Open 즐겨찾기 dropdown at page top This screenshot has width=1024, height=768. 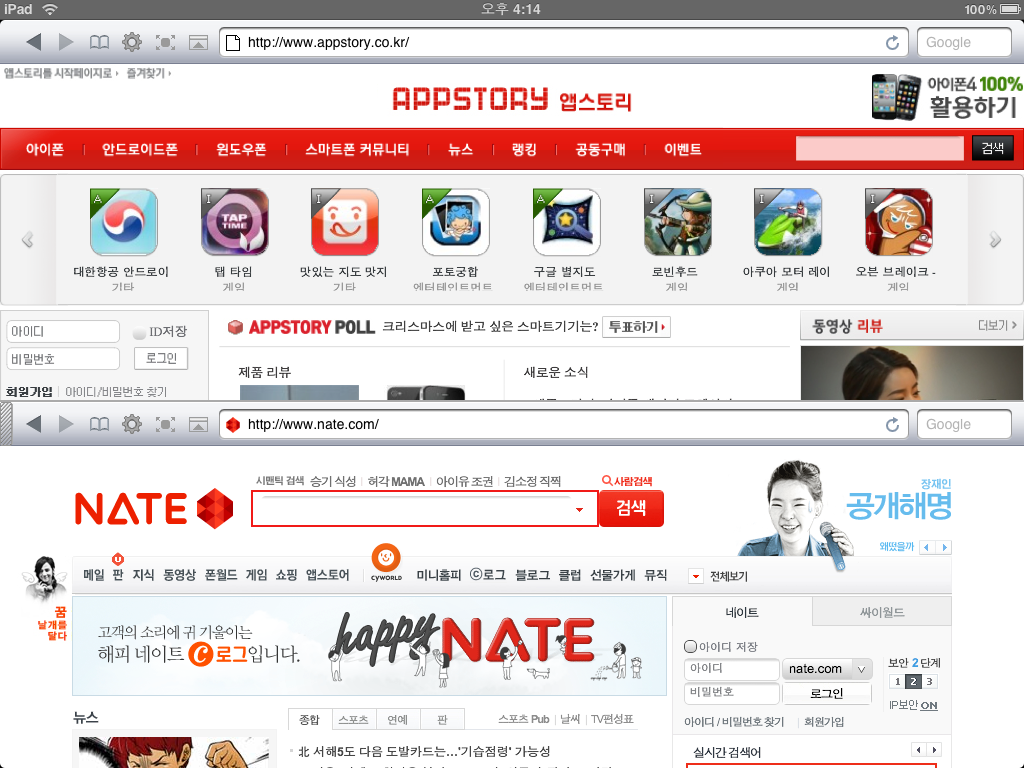pyautogui.click(x=148, y=73)
